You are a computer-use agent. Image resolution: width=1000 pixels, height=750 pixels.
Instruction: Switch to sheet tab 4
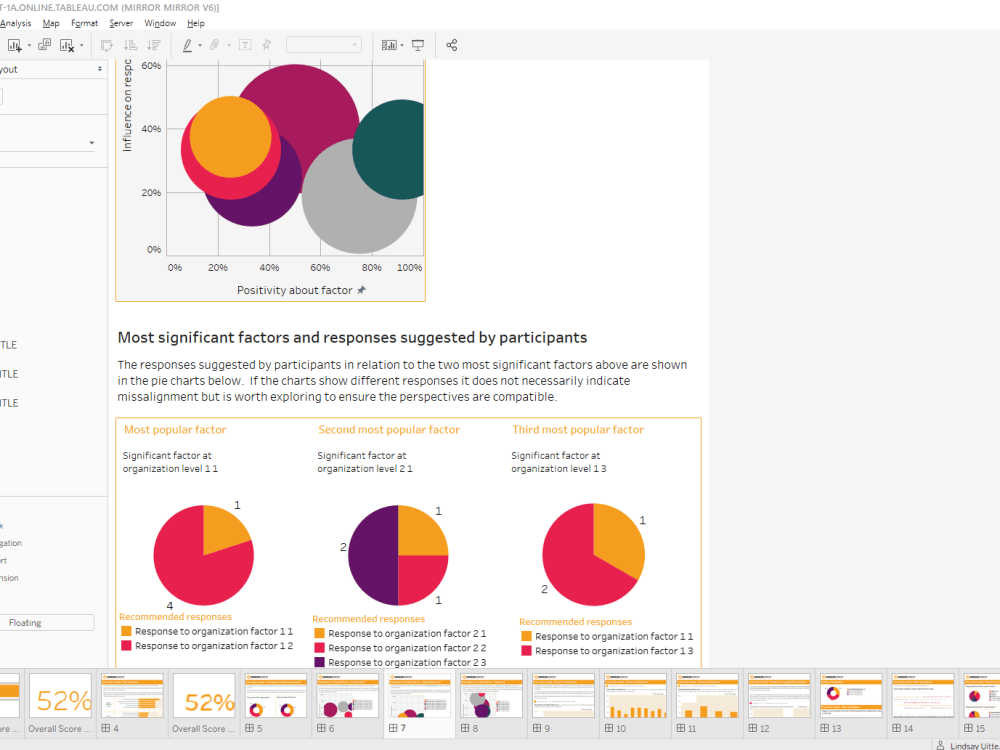(133, 704)
